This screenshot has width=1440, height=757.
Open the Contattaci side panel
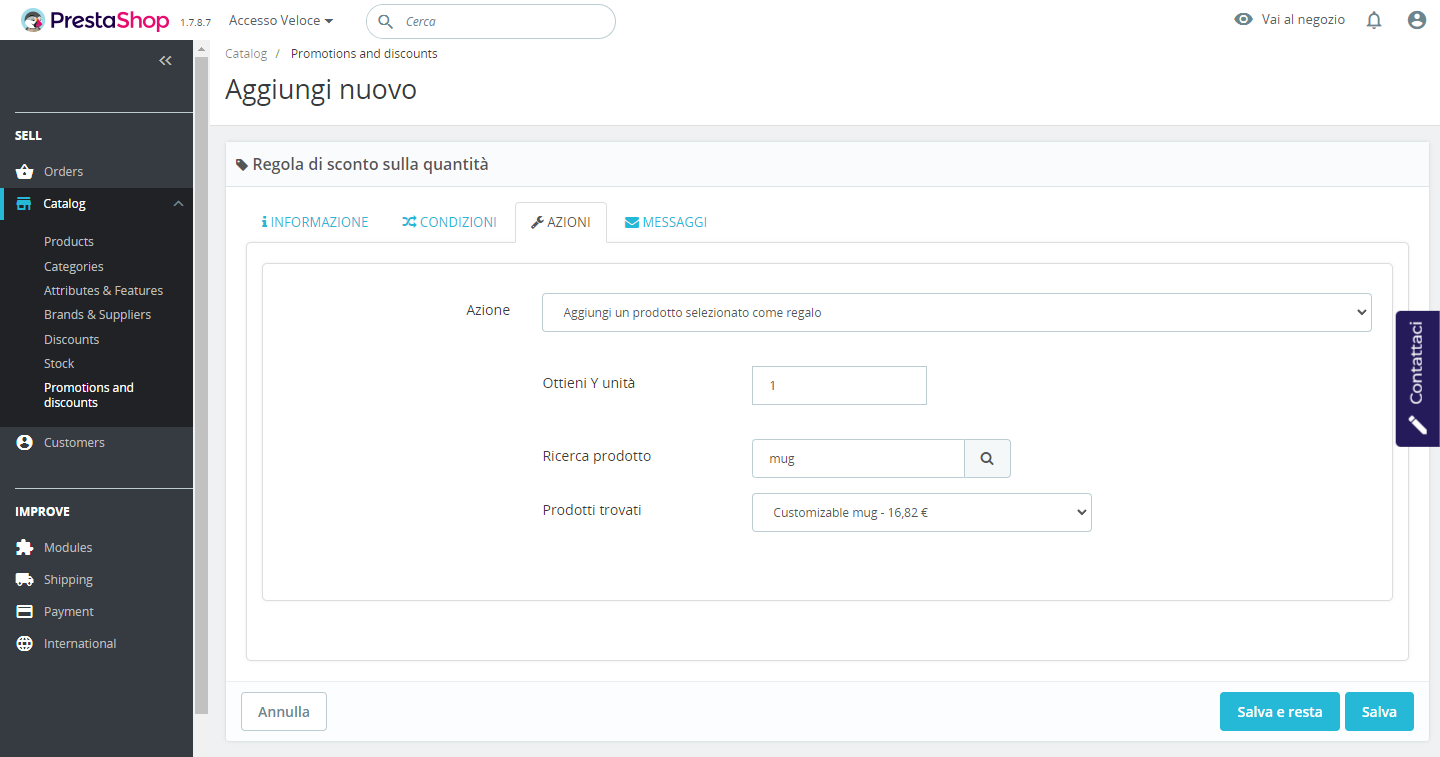1418,378
